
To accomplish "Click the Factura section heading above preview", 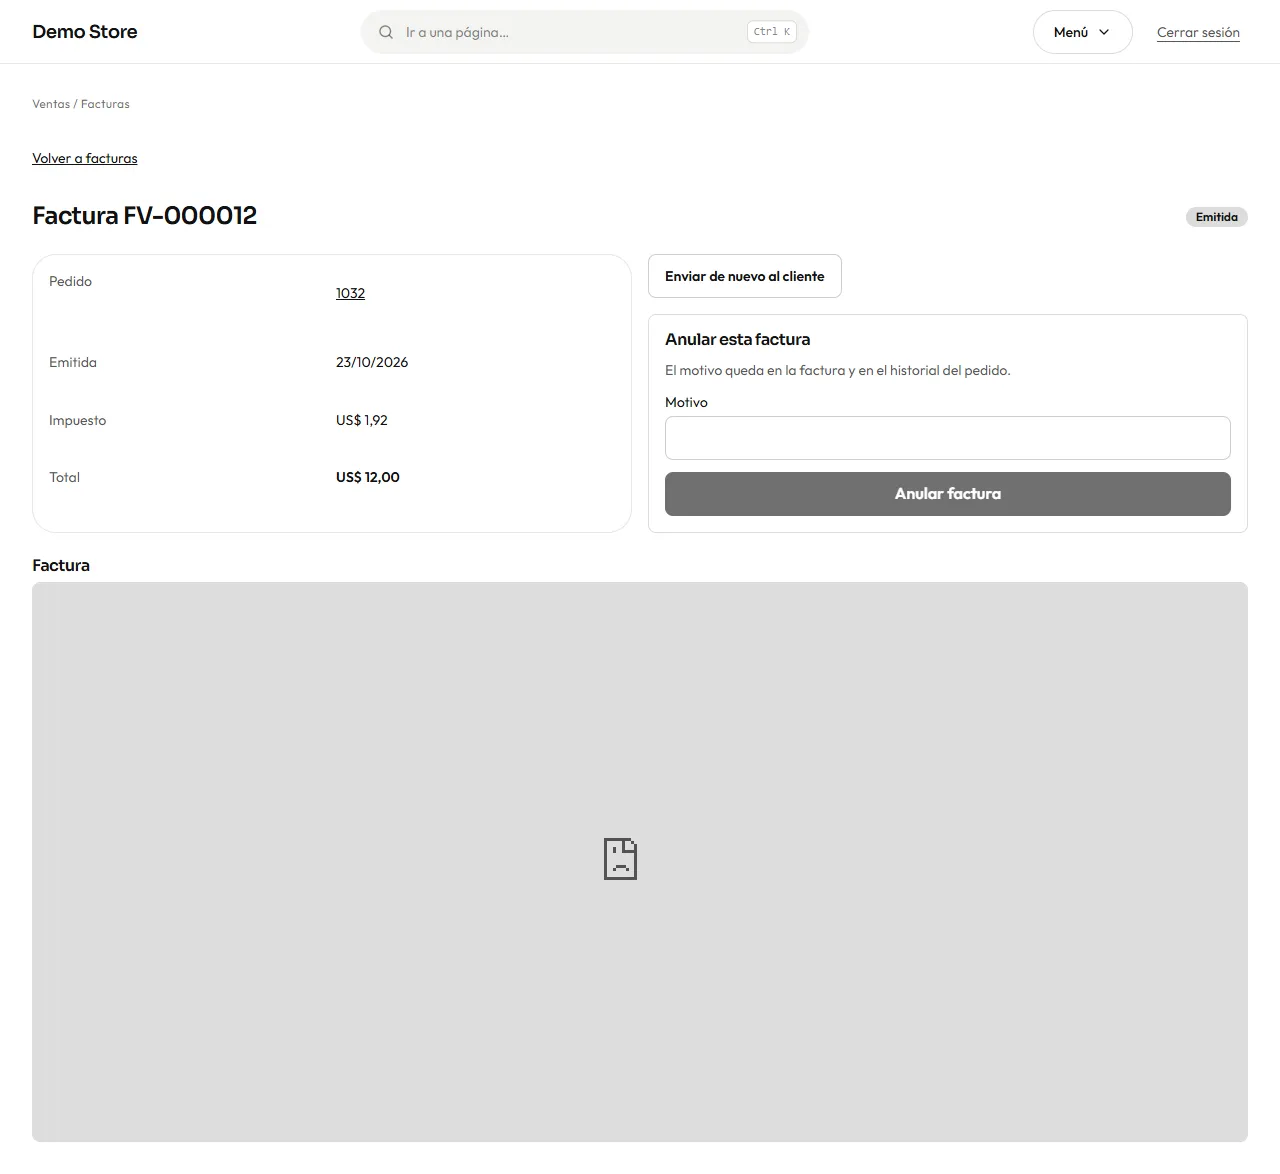I will click(61, 565).
